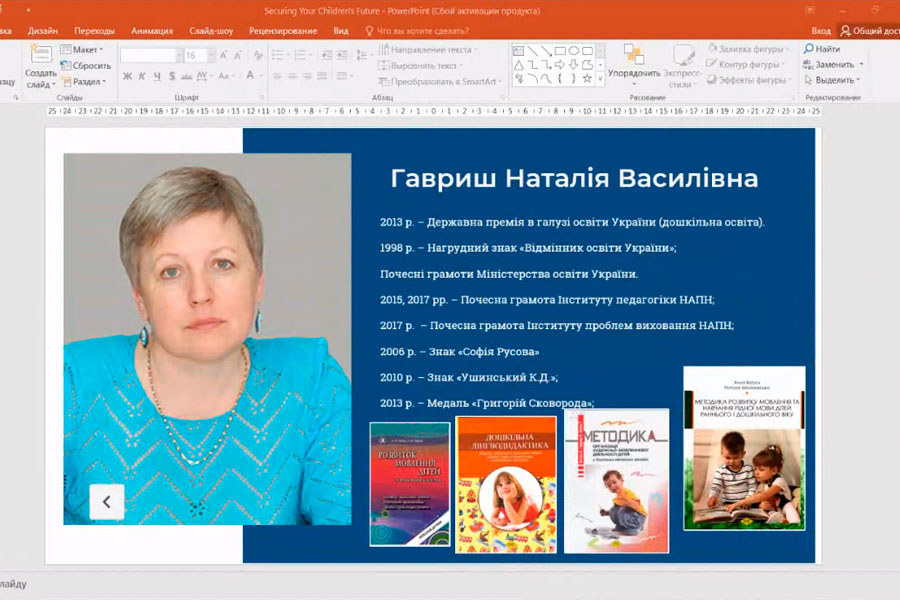Select the oval shape in shapes gallery
This screenshot has height=600, width=900.
point(574,50)
